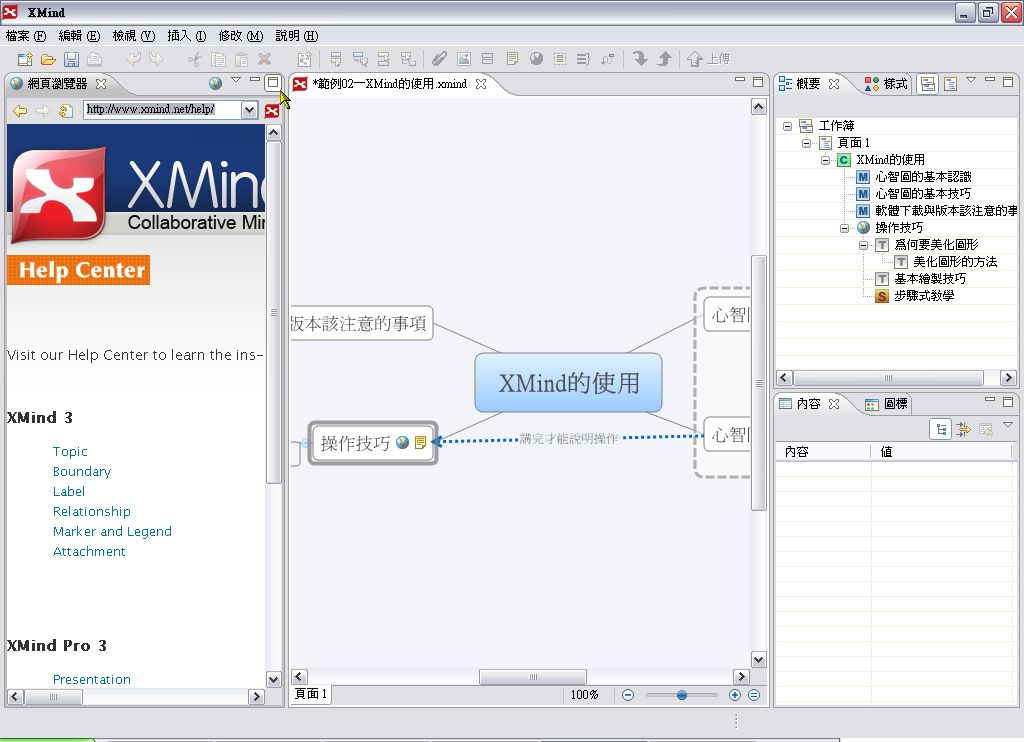Switch to the 樣式 tab
Image resolution: width=1024 pixels, height=742 pixels.
tap(886, 84)
